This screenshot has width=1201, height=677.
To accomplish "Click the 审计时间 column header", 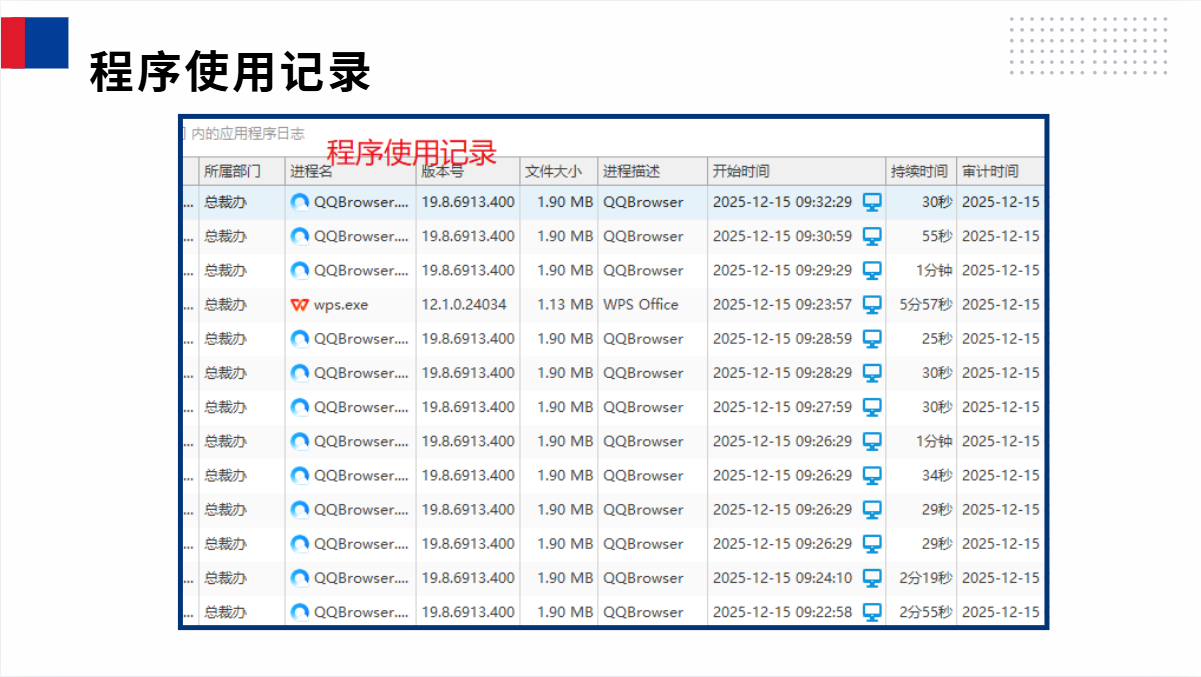I will [x=990, y=172].
